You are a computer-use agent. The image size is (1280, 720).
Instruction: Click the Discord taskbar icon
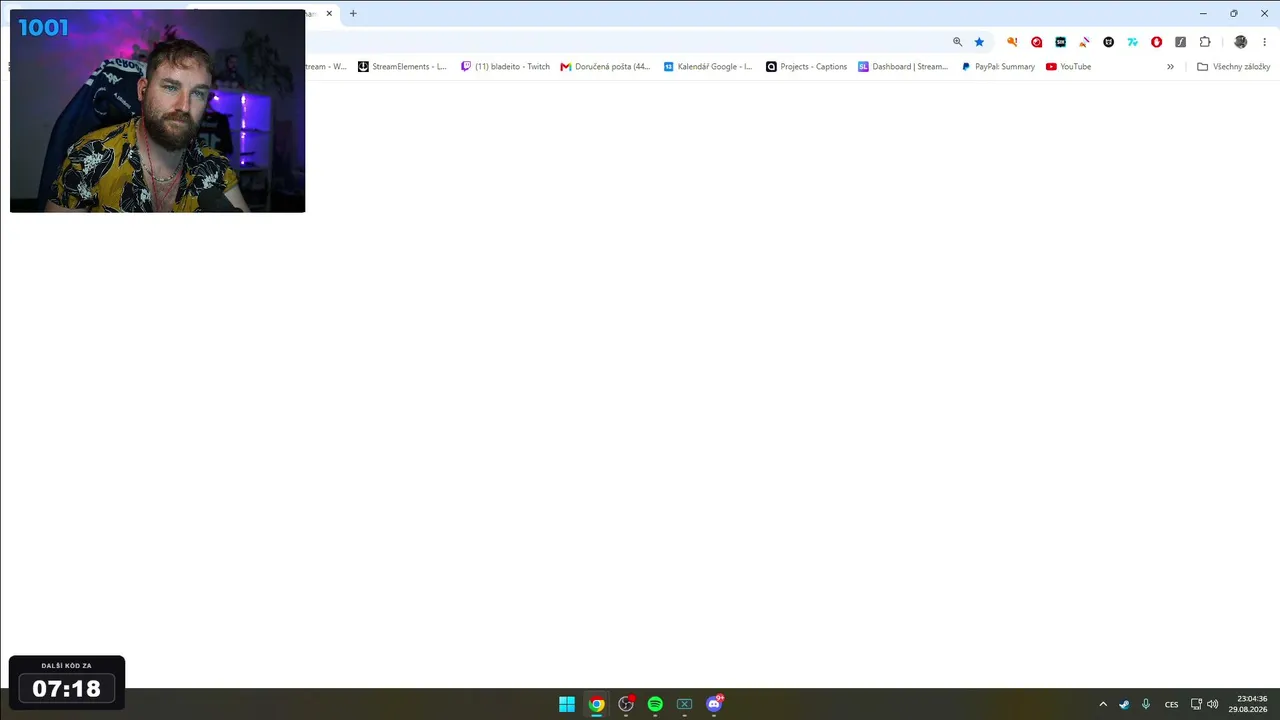714,704
